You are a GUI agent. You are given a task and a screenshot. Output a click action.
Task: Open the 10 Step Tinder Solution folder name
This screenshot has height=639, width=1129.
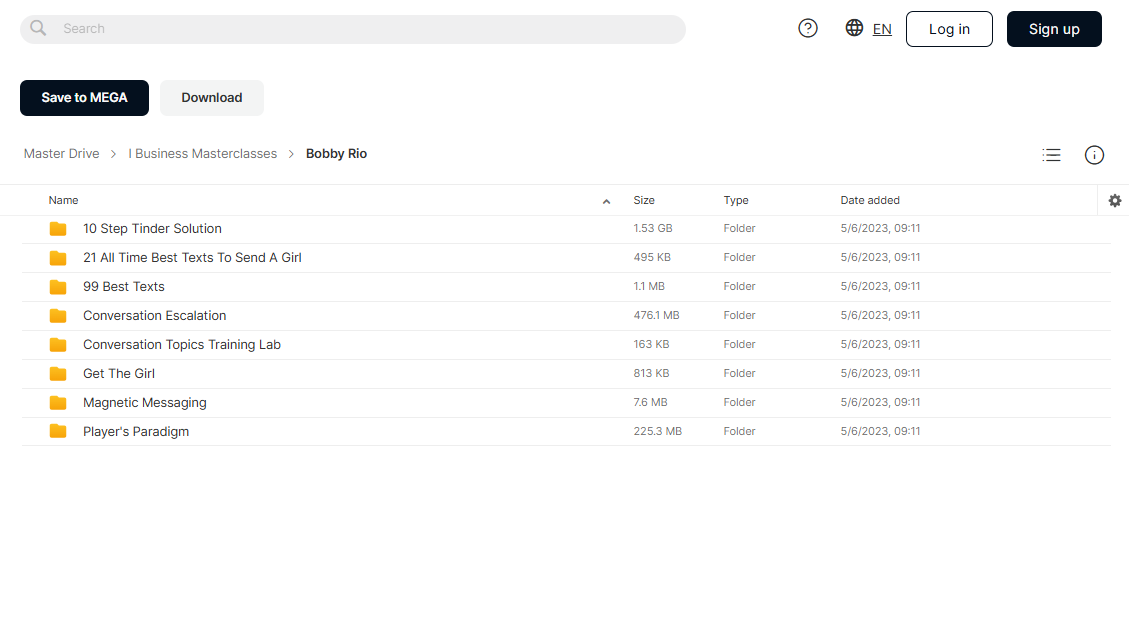coord(152,228)
